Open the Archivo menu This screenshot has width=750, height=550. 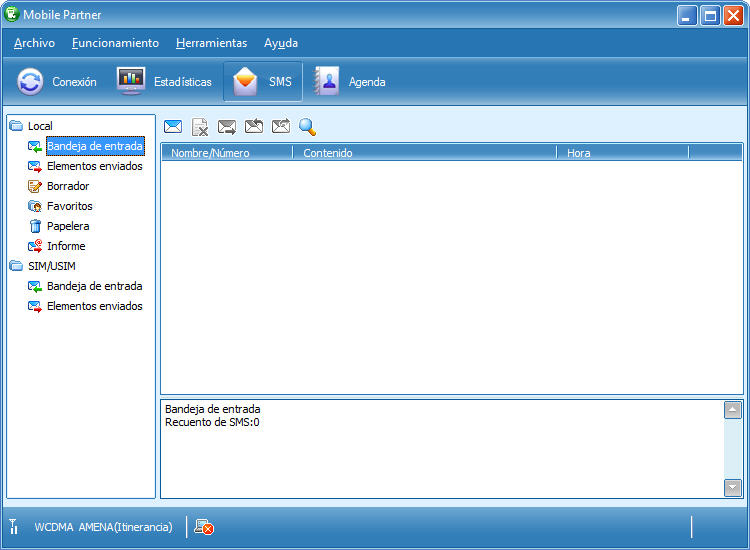(x=34, y=43)
